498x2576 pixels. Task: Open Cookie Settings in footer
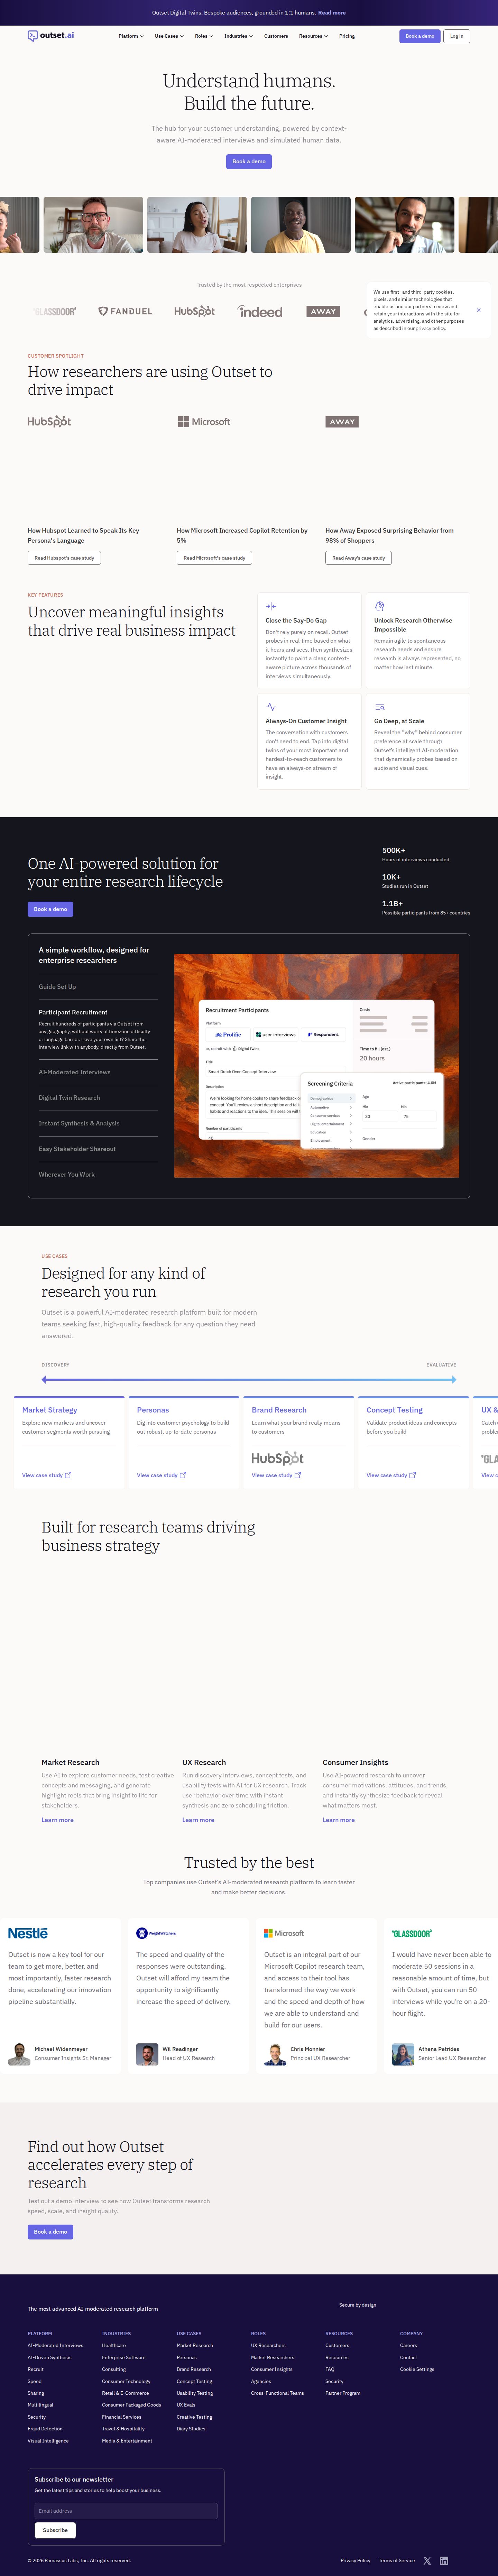point(417,2369)
